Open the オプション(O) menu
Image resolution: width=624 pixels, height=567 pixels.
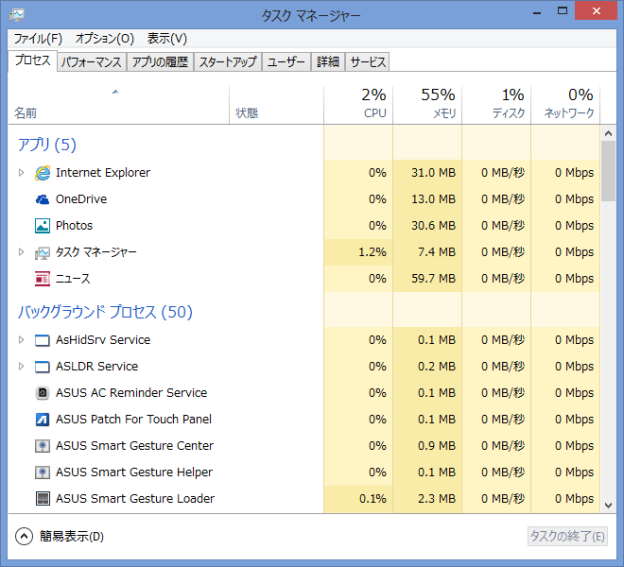click(105, 39)
